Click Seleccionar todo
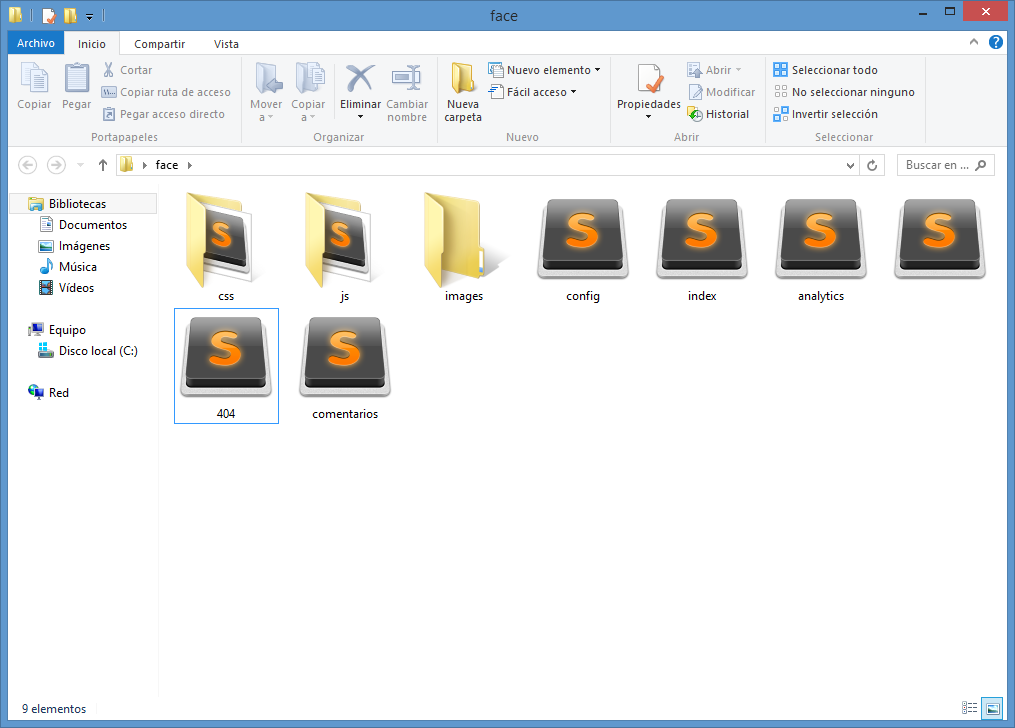The height and width of the screenshot is (728, 1015). 825,70
